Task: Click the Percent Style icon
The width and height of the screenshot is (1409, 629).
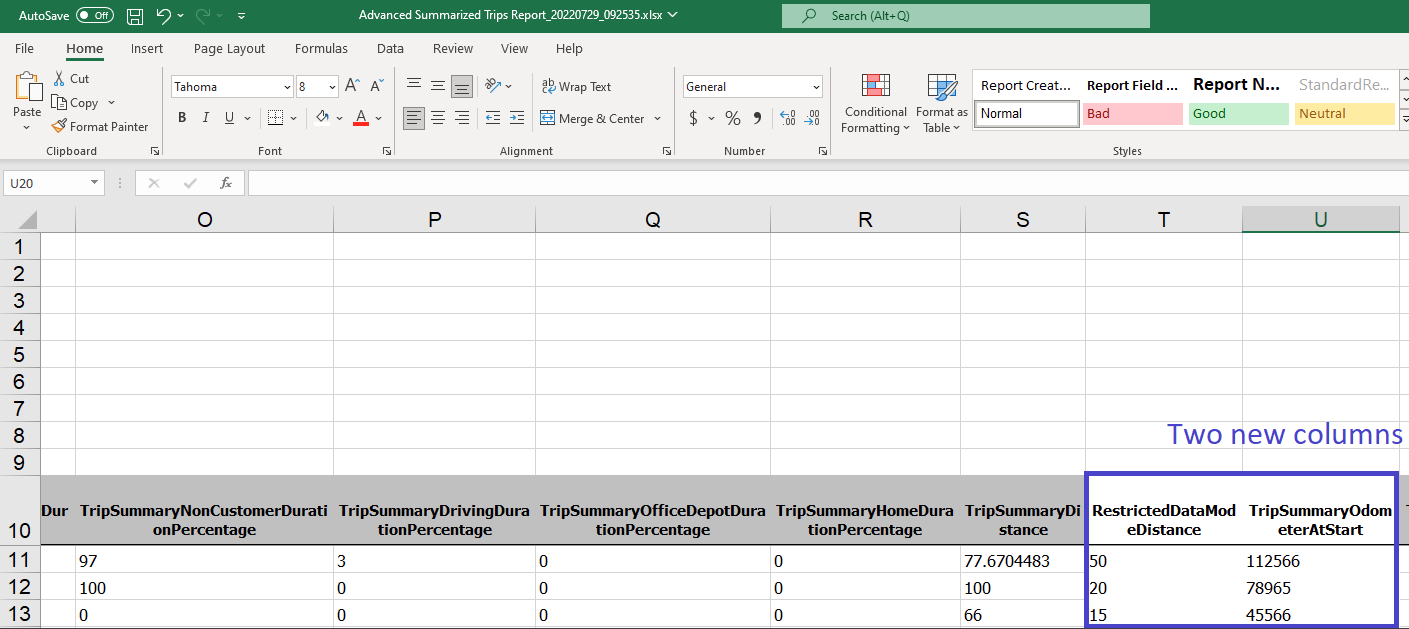Action: click(733, 118)
